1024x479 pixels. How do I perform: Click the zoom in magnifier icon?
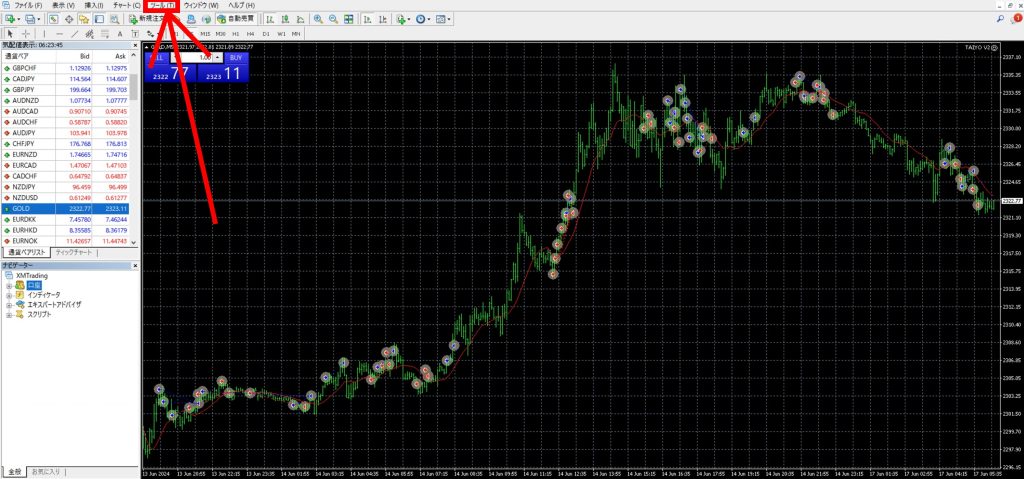318,19
